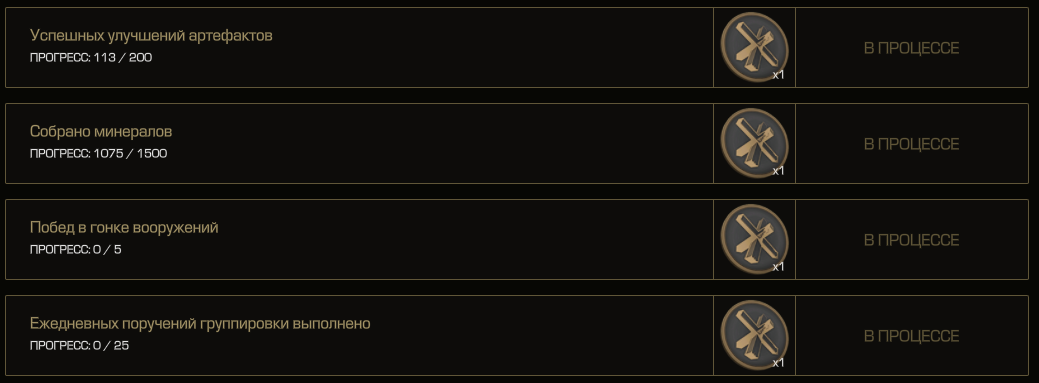Click the x1 count on daily faction tasks reward
The width and height of the screenshot is (1039, 383).
click(x=779, y=363)
